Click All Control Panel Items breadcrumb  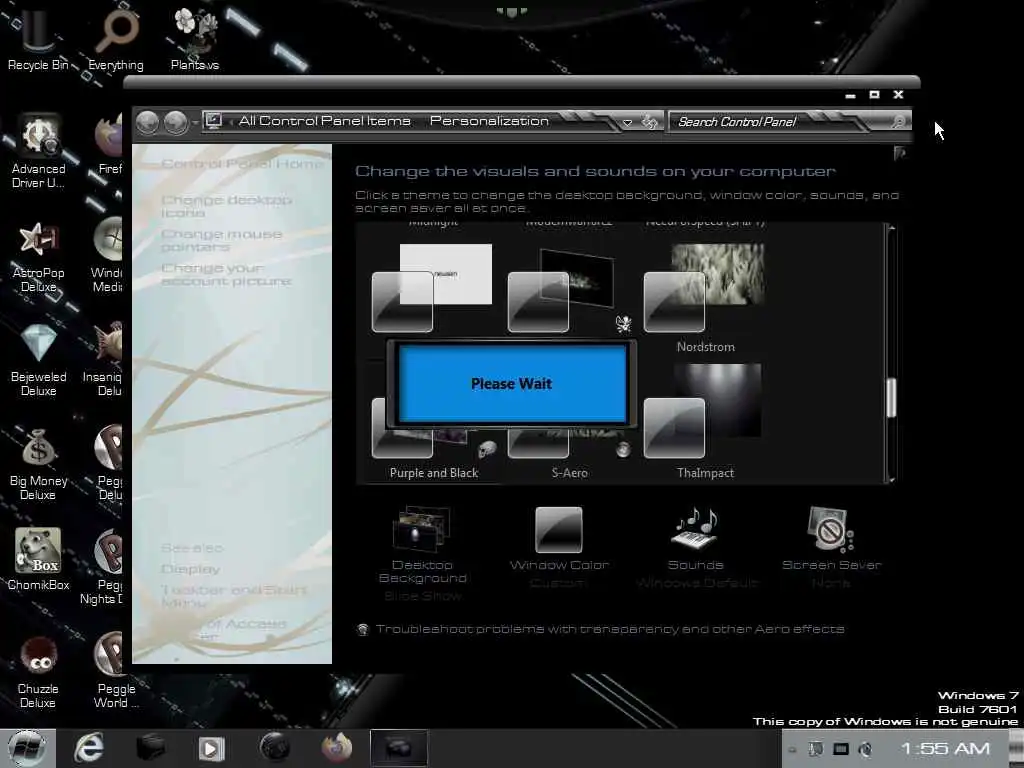[x=325, y=121]
